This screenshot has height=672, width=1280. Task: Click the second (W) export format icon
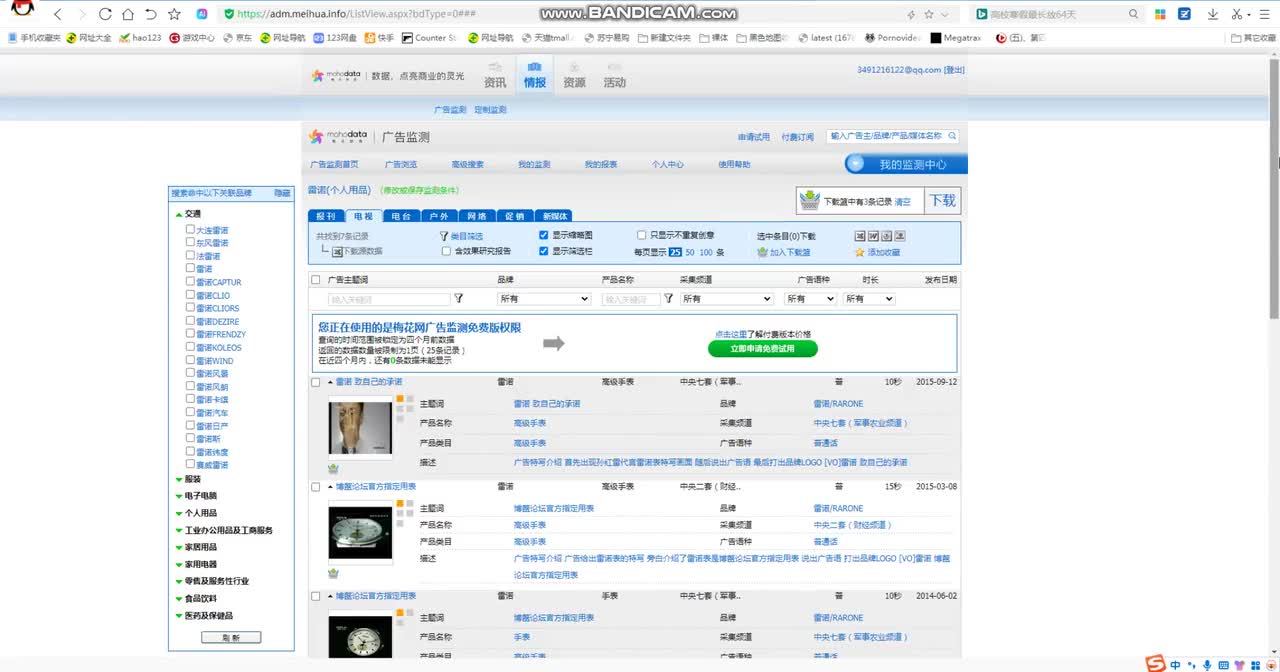pyautogui.click(x=873, y=236)
